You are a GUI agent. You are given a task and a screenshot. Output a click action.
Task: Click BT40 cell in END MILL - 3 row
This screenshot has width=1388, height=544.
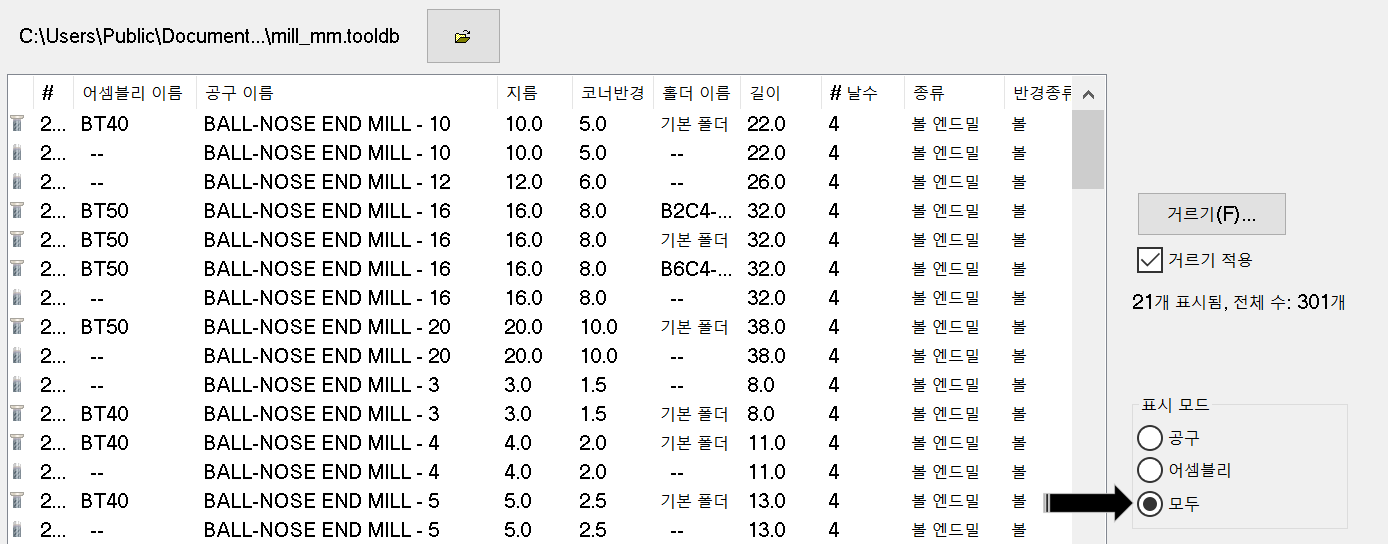[105, 414]
